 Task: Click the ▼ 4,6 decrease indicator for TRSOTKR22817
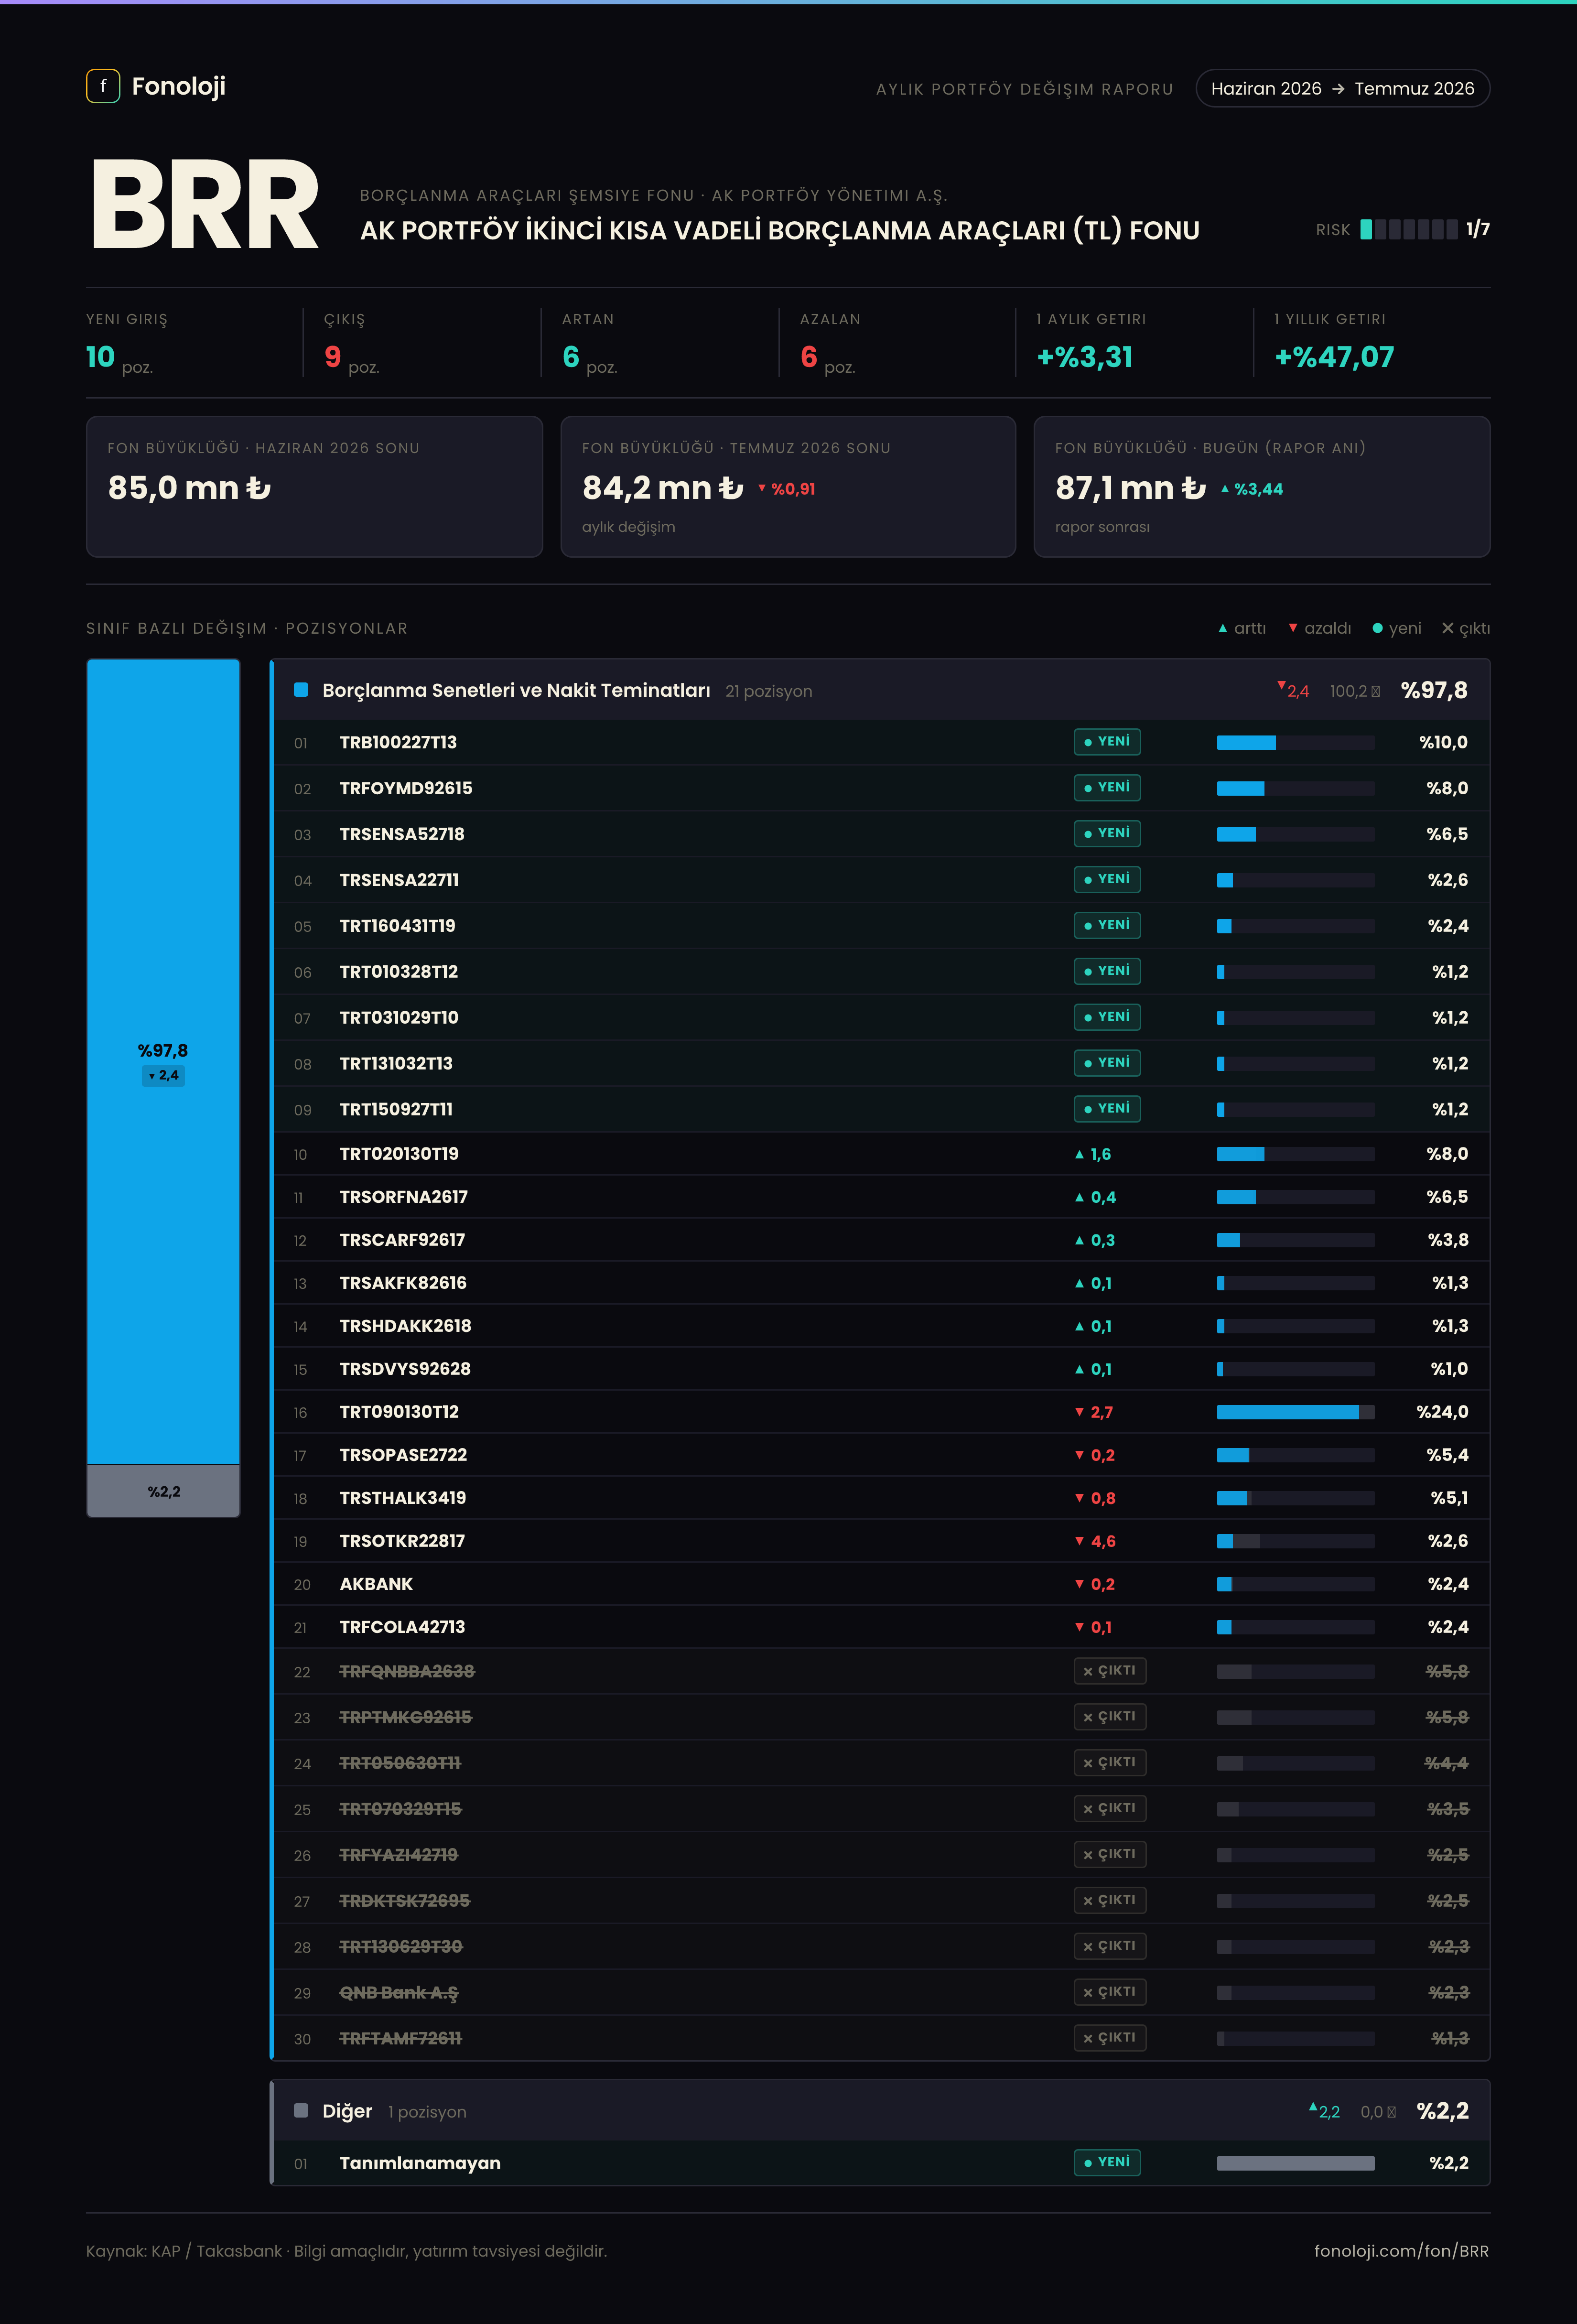(1095, 1541)
